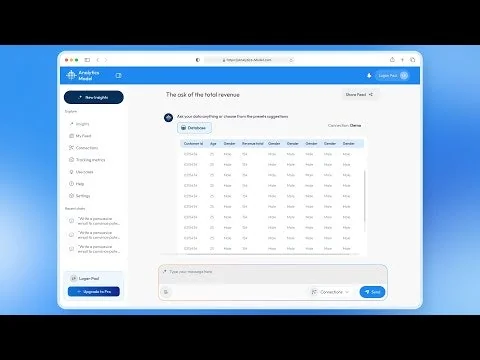Click the Connection: Demo label
480x360 pixels.
pos(344,126)
